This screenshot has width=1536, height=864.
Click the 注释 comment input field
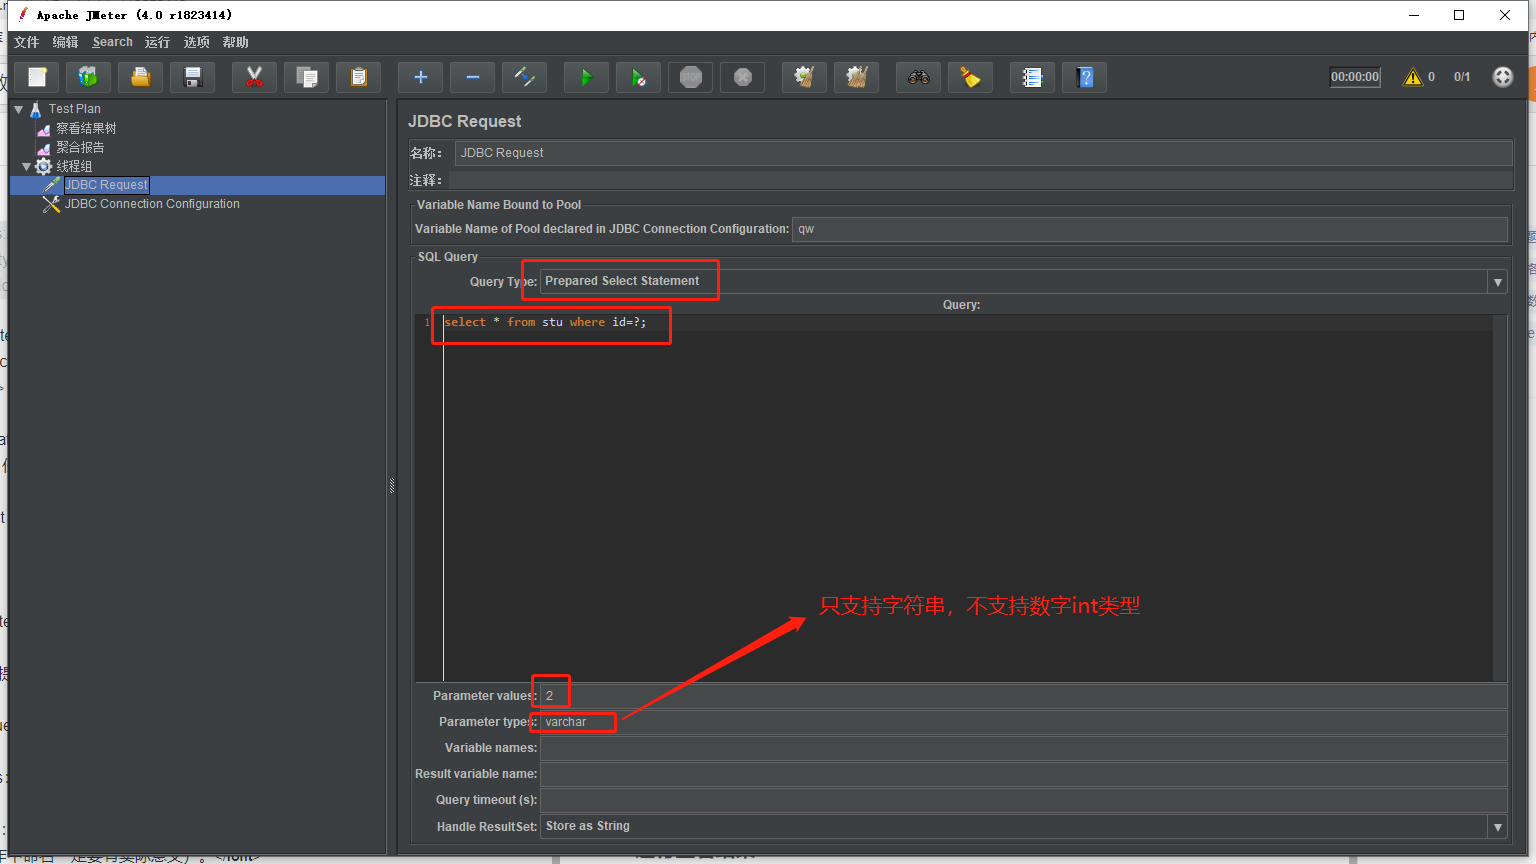[980, 180]
